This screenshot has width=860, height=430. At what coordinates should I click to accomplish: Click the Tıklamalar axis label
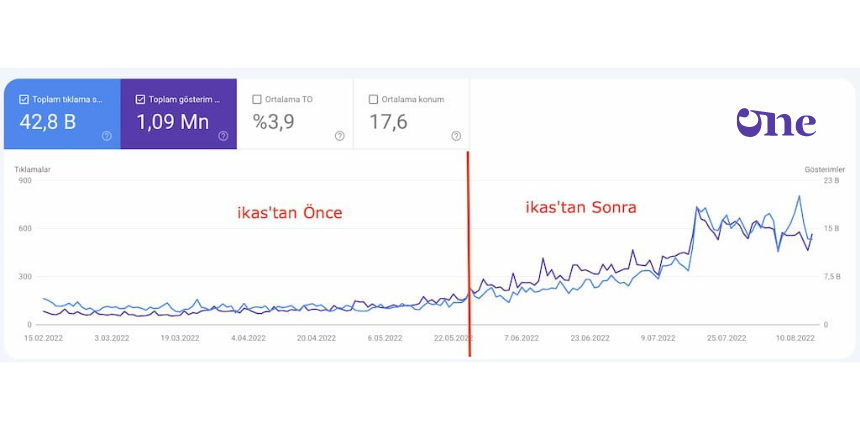coord(32,169)
